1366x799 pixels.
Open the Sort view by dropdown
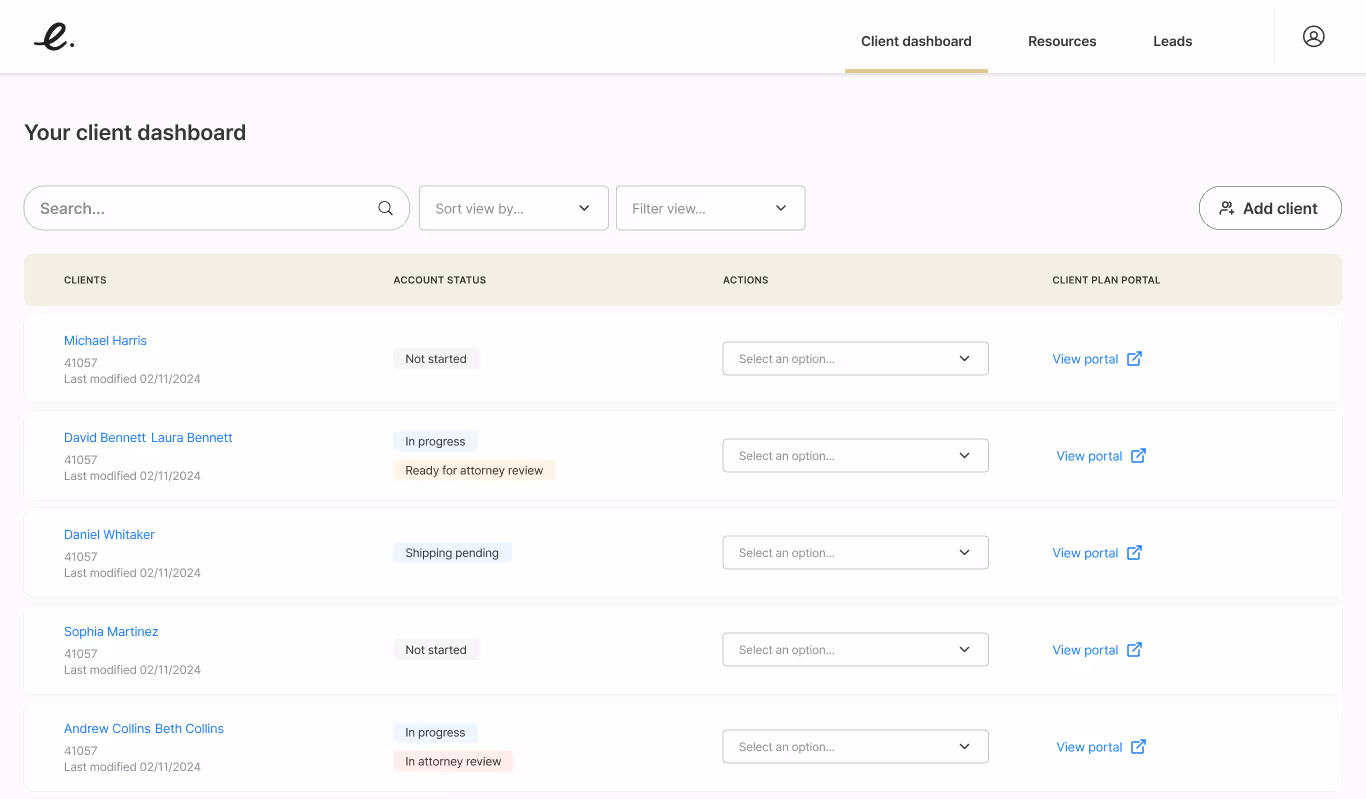click(x=513, y=208)
